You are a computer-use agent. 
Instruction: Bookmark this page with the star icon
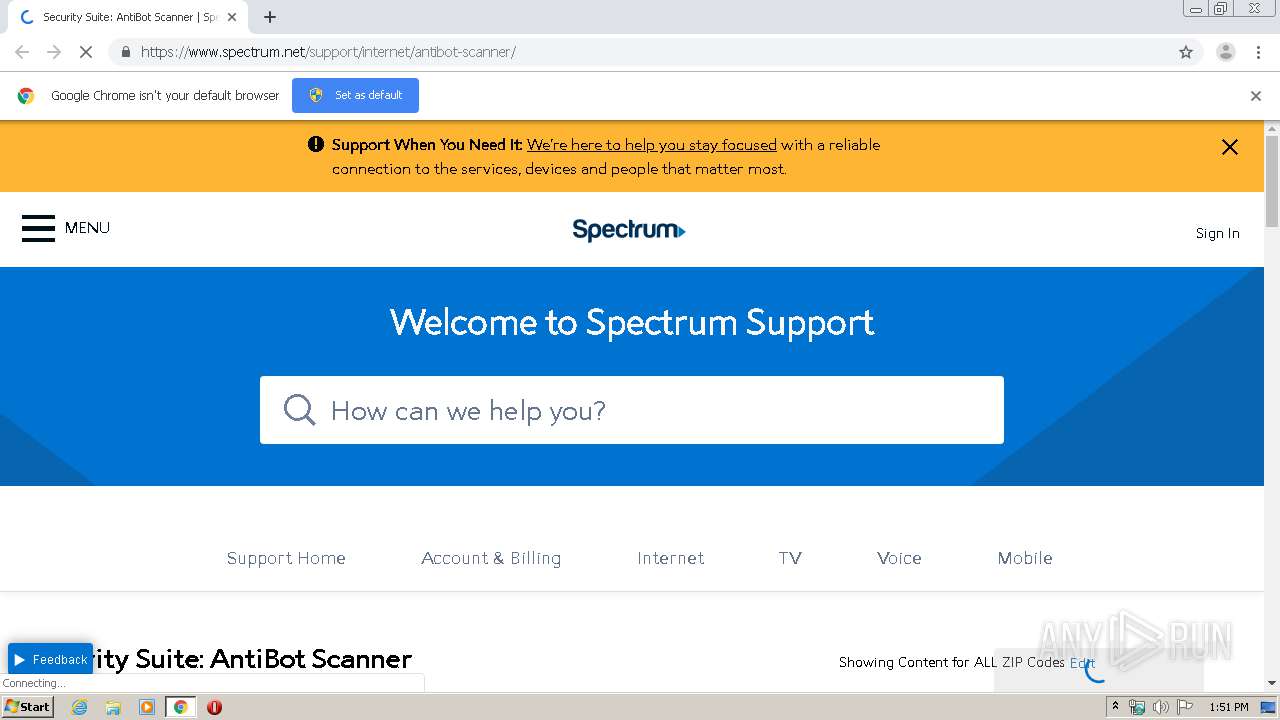click(1186, 52)
